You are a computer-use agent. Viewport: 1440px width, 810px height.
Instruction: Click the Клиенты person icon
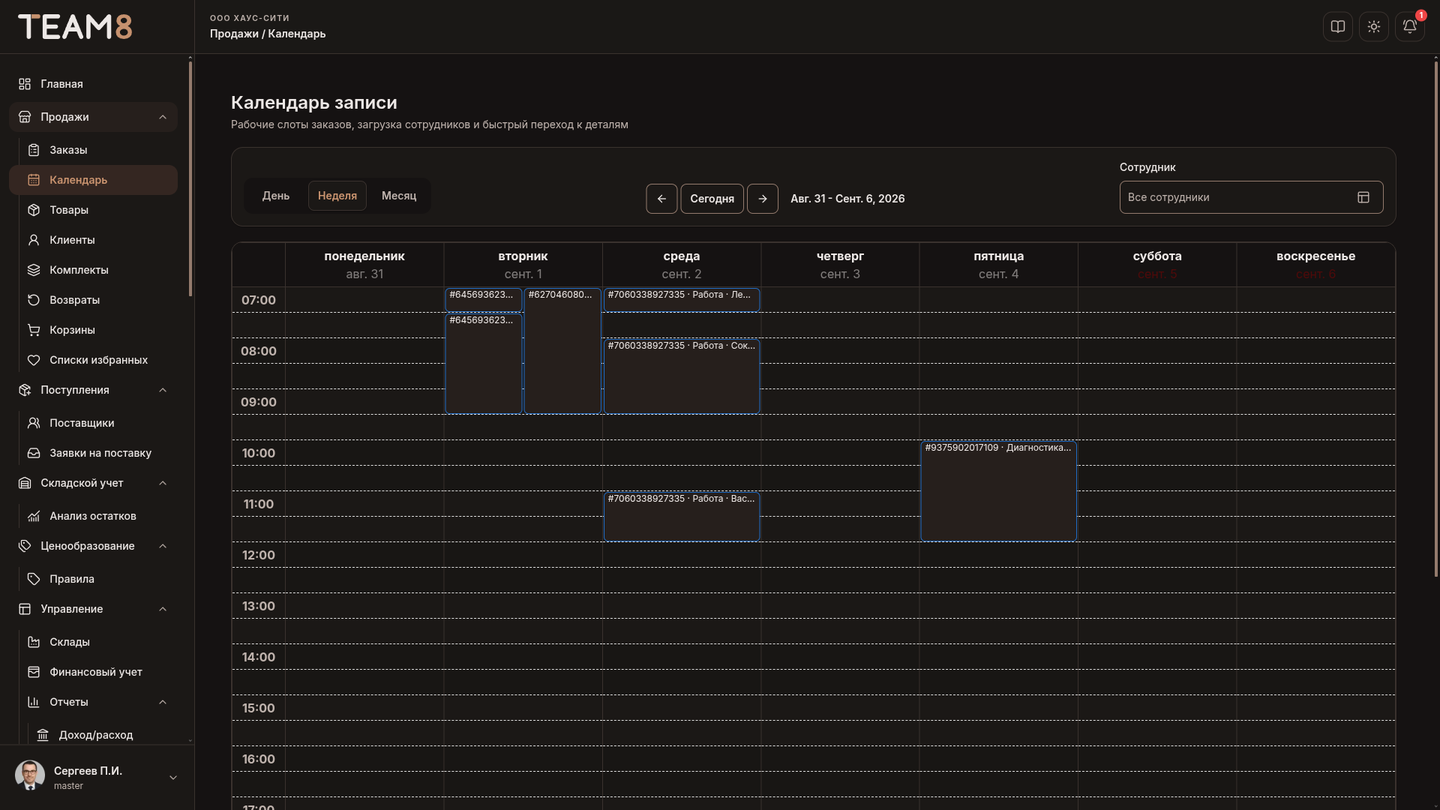coord(34,240)
